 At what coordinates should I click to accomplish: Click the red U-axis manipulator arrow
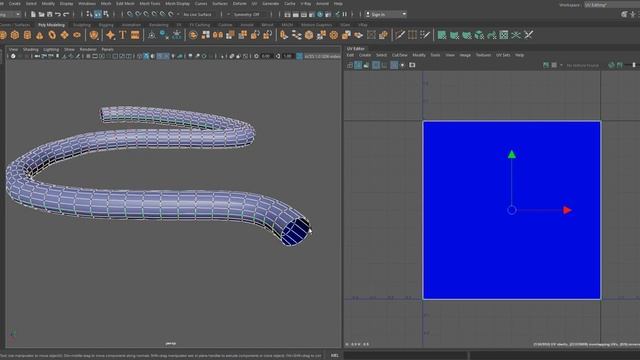coord(567,210)
